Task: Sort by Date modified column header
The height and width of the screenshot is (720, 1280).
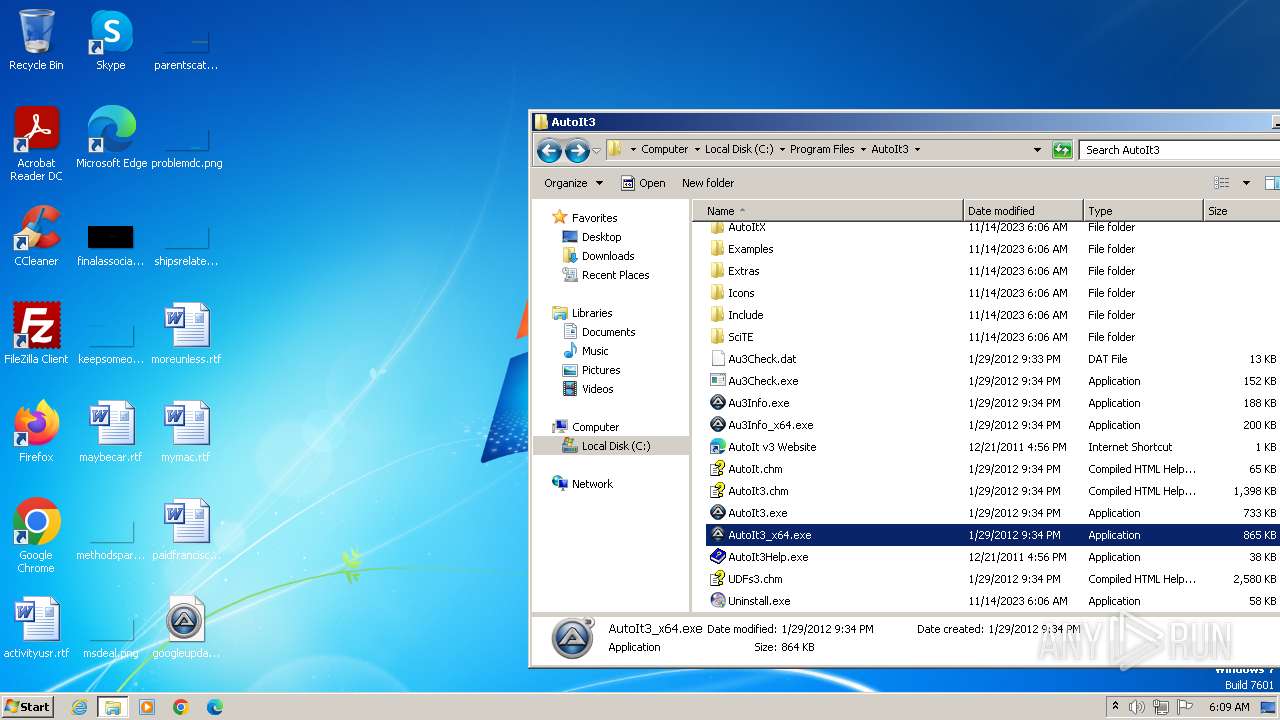Action: 1023,211
